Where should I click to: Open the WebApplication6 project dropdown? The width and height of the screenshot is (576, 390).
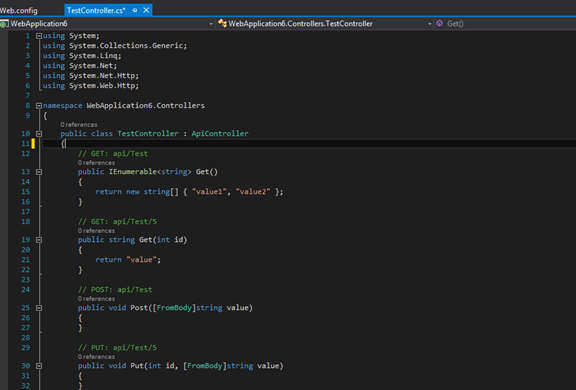click(211, 24)
